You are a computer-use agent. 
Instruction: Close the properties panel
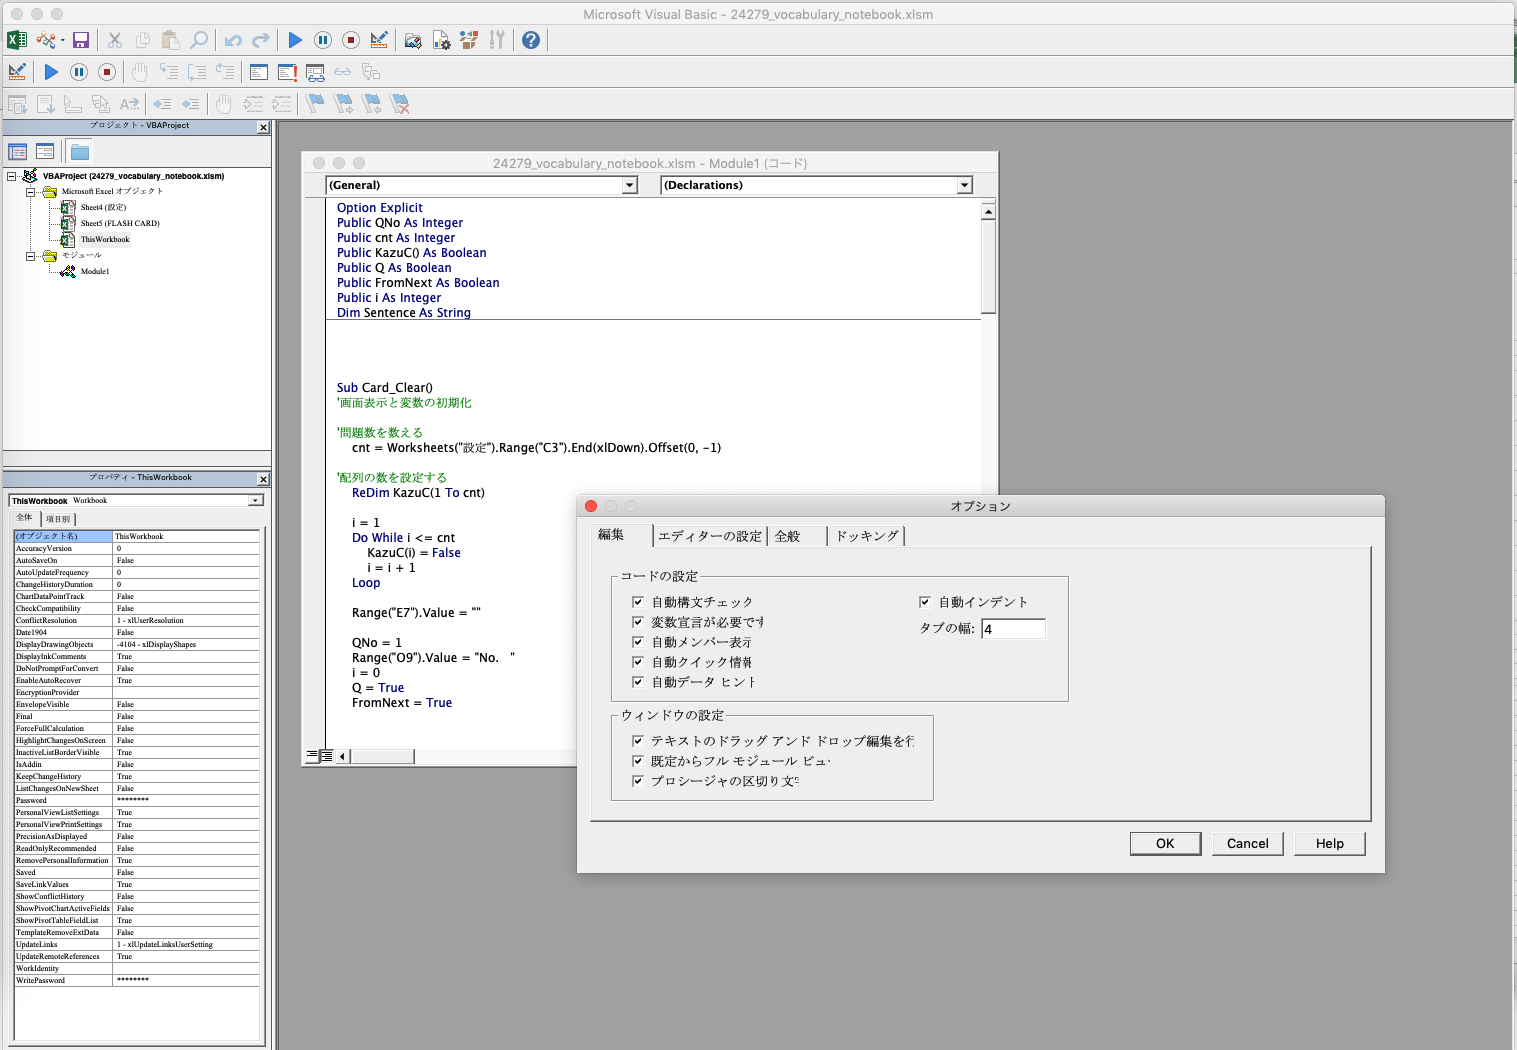264,479
